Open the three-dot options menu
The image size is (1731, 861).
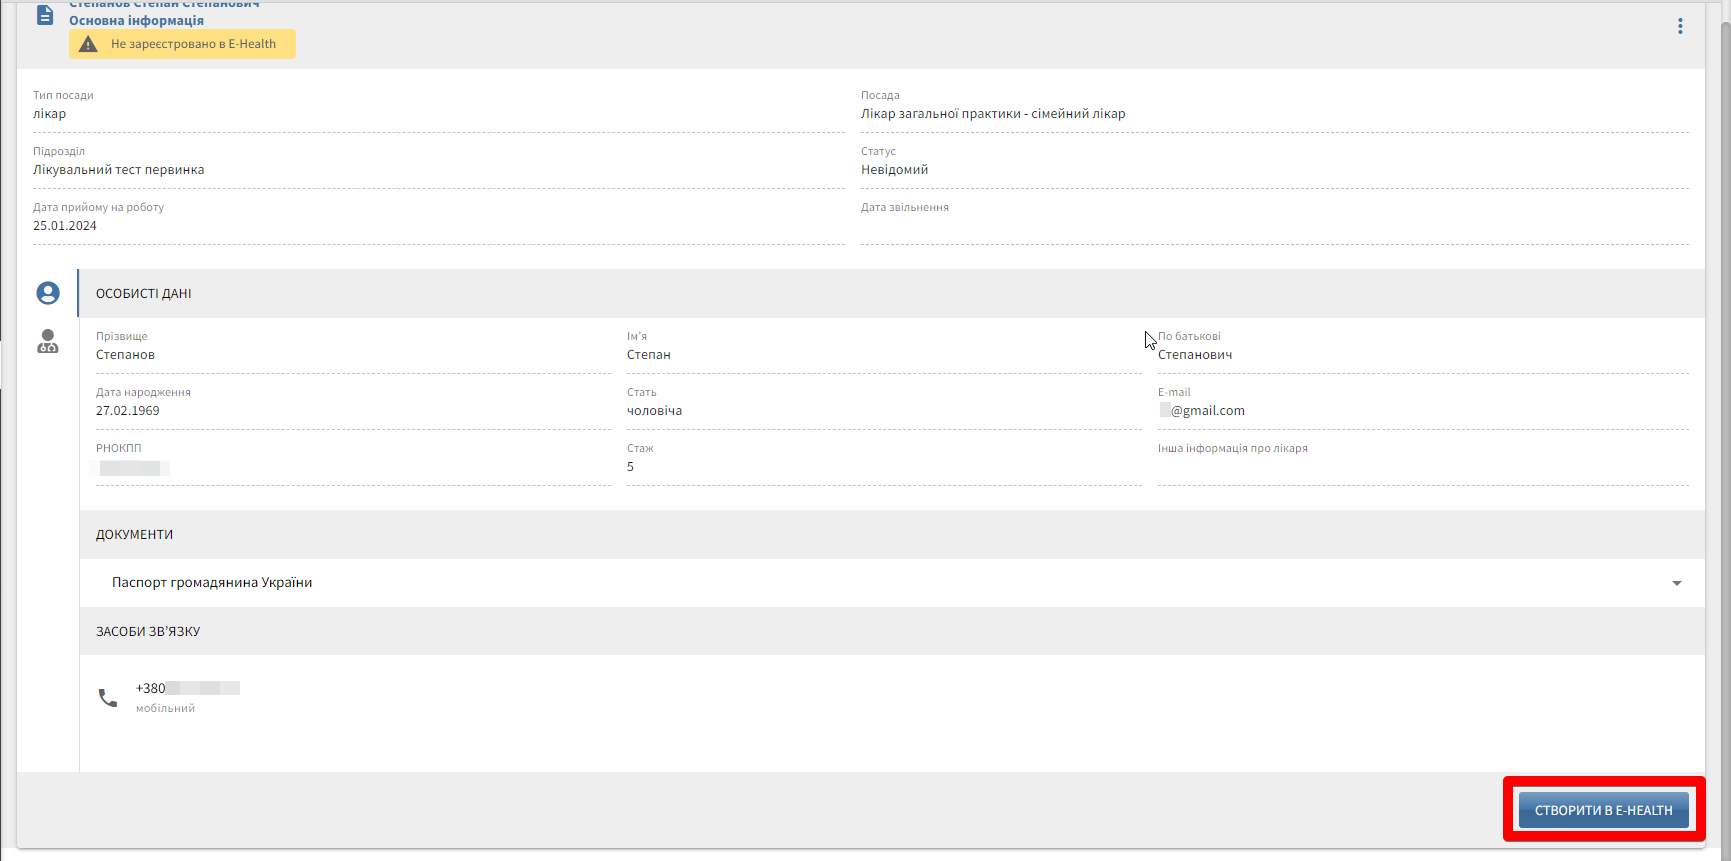click(x=1680, y=26)
